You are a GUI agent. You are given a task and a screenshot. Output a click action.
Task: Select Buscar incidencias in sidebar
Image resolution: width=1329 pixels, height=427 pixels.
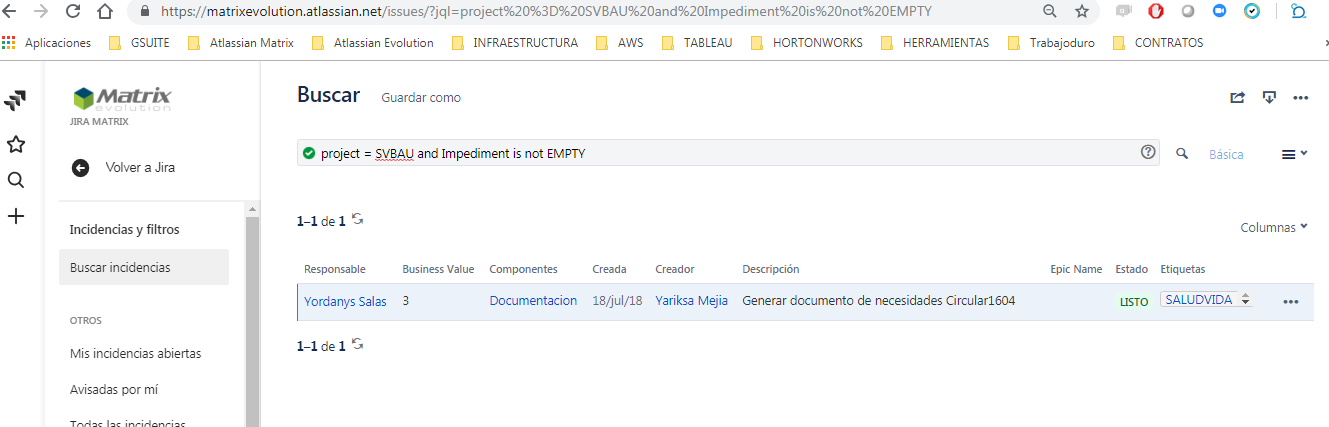tap(144, 268)
